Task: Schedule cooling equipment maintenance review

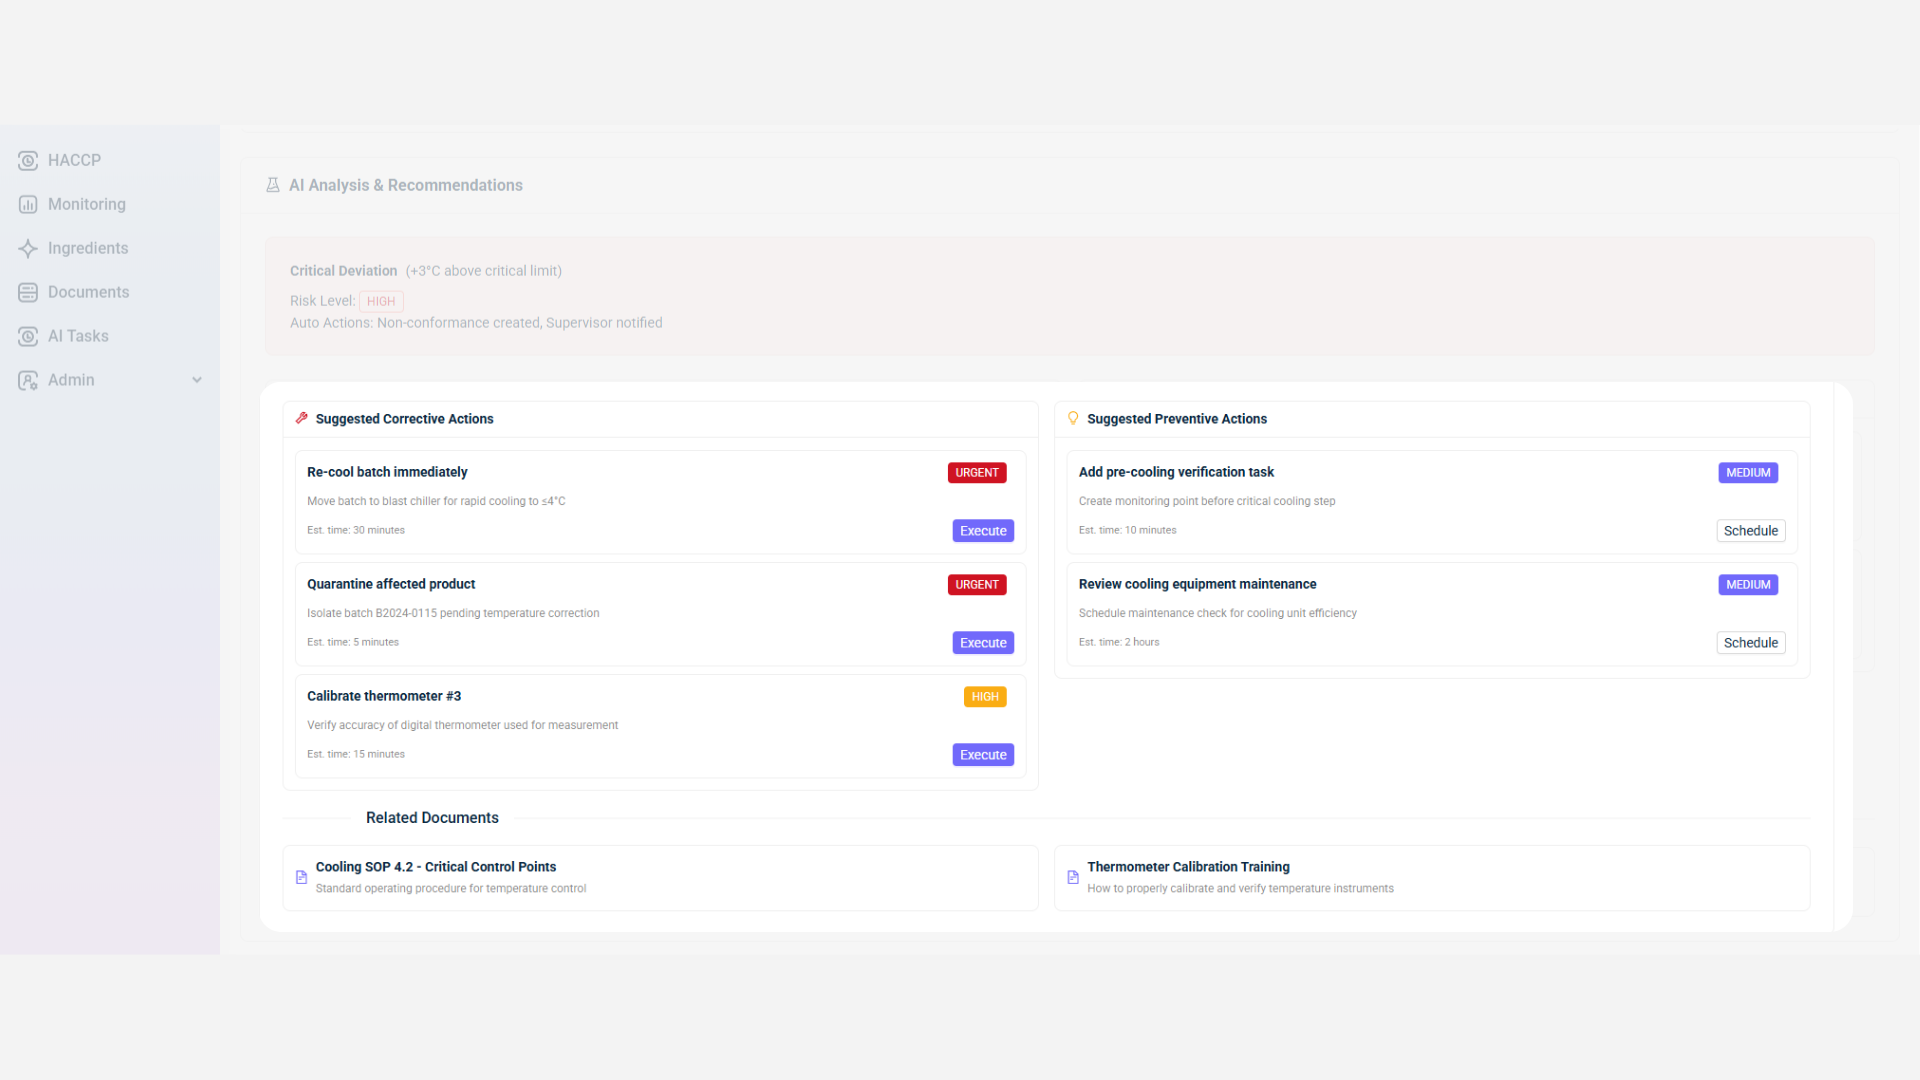Action: point(1750,643)
